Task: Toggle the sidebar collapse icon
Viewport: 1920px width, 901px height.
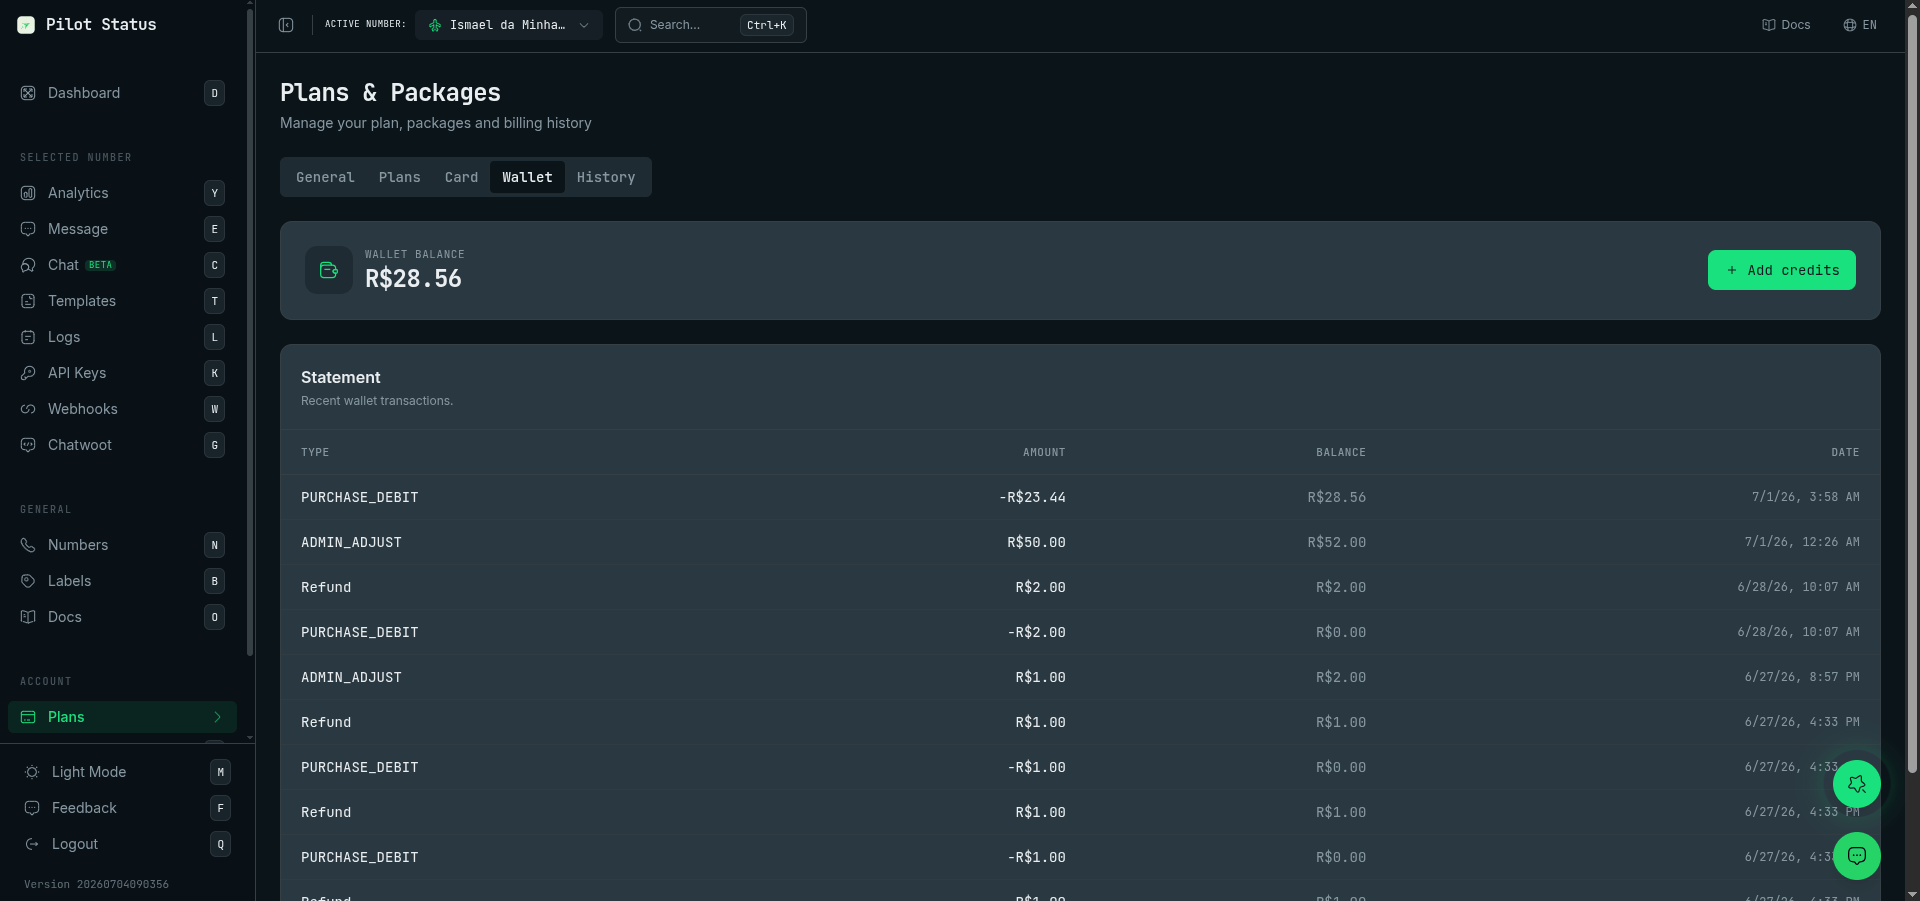Action: tap(286, 25)
